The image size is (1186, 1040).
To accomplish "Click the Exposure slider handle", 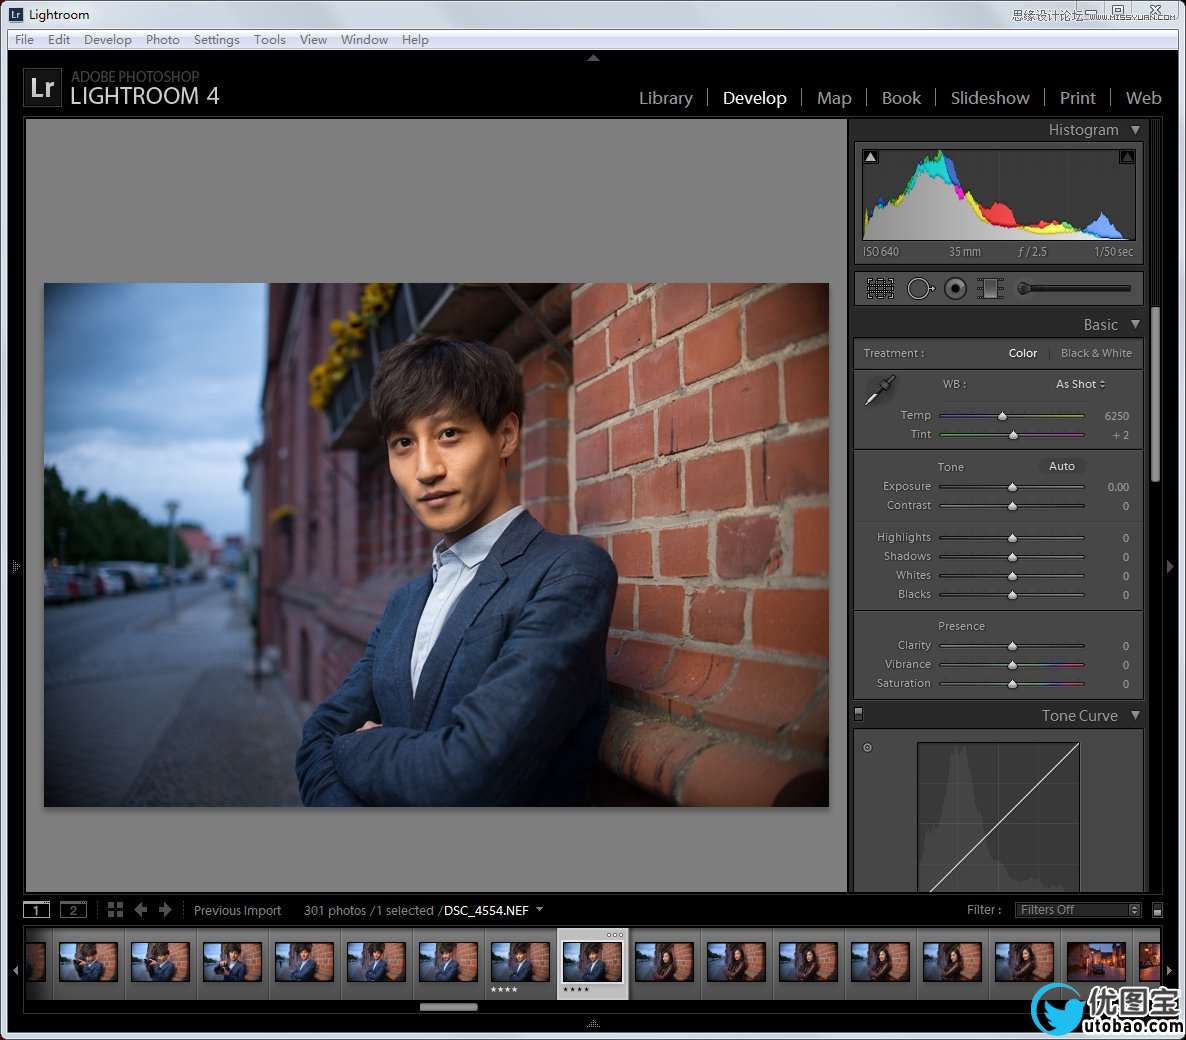I will tap(1012, 487).
